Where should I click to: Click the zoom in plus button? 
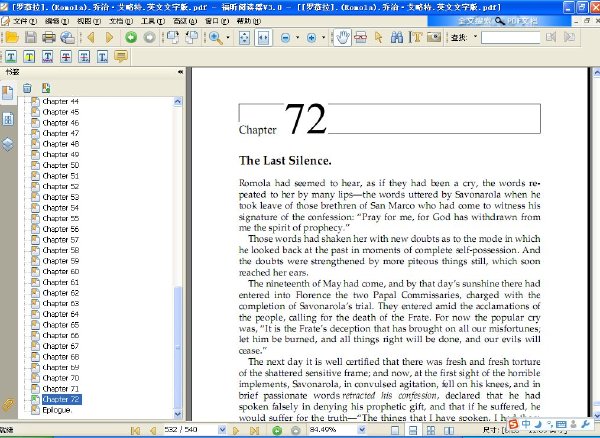point(311,37)
